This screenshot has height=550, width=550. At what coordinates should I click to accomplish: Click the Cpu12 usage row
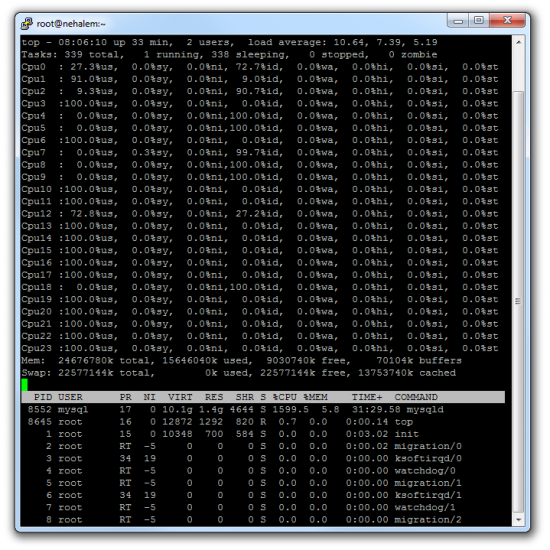pyautogui.click(x=260, y=214)
